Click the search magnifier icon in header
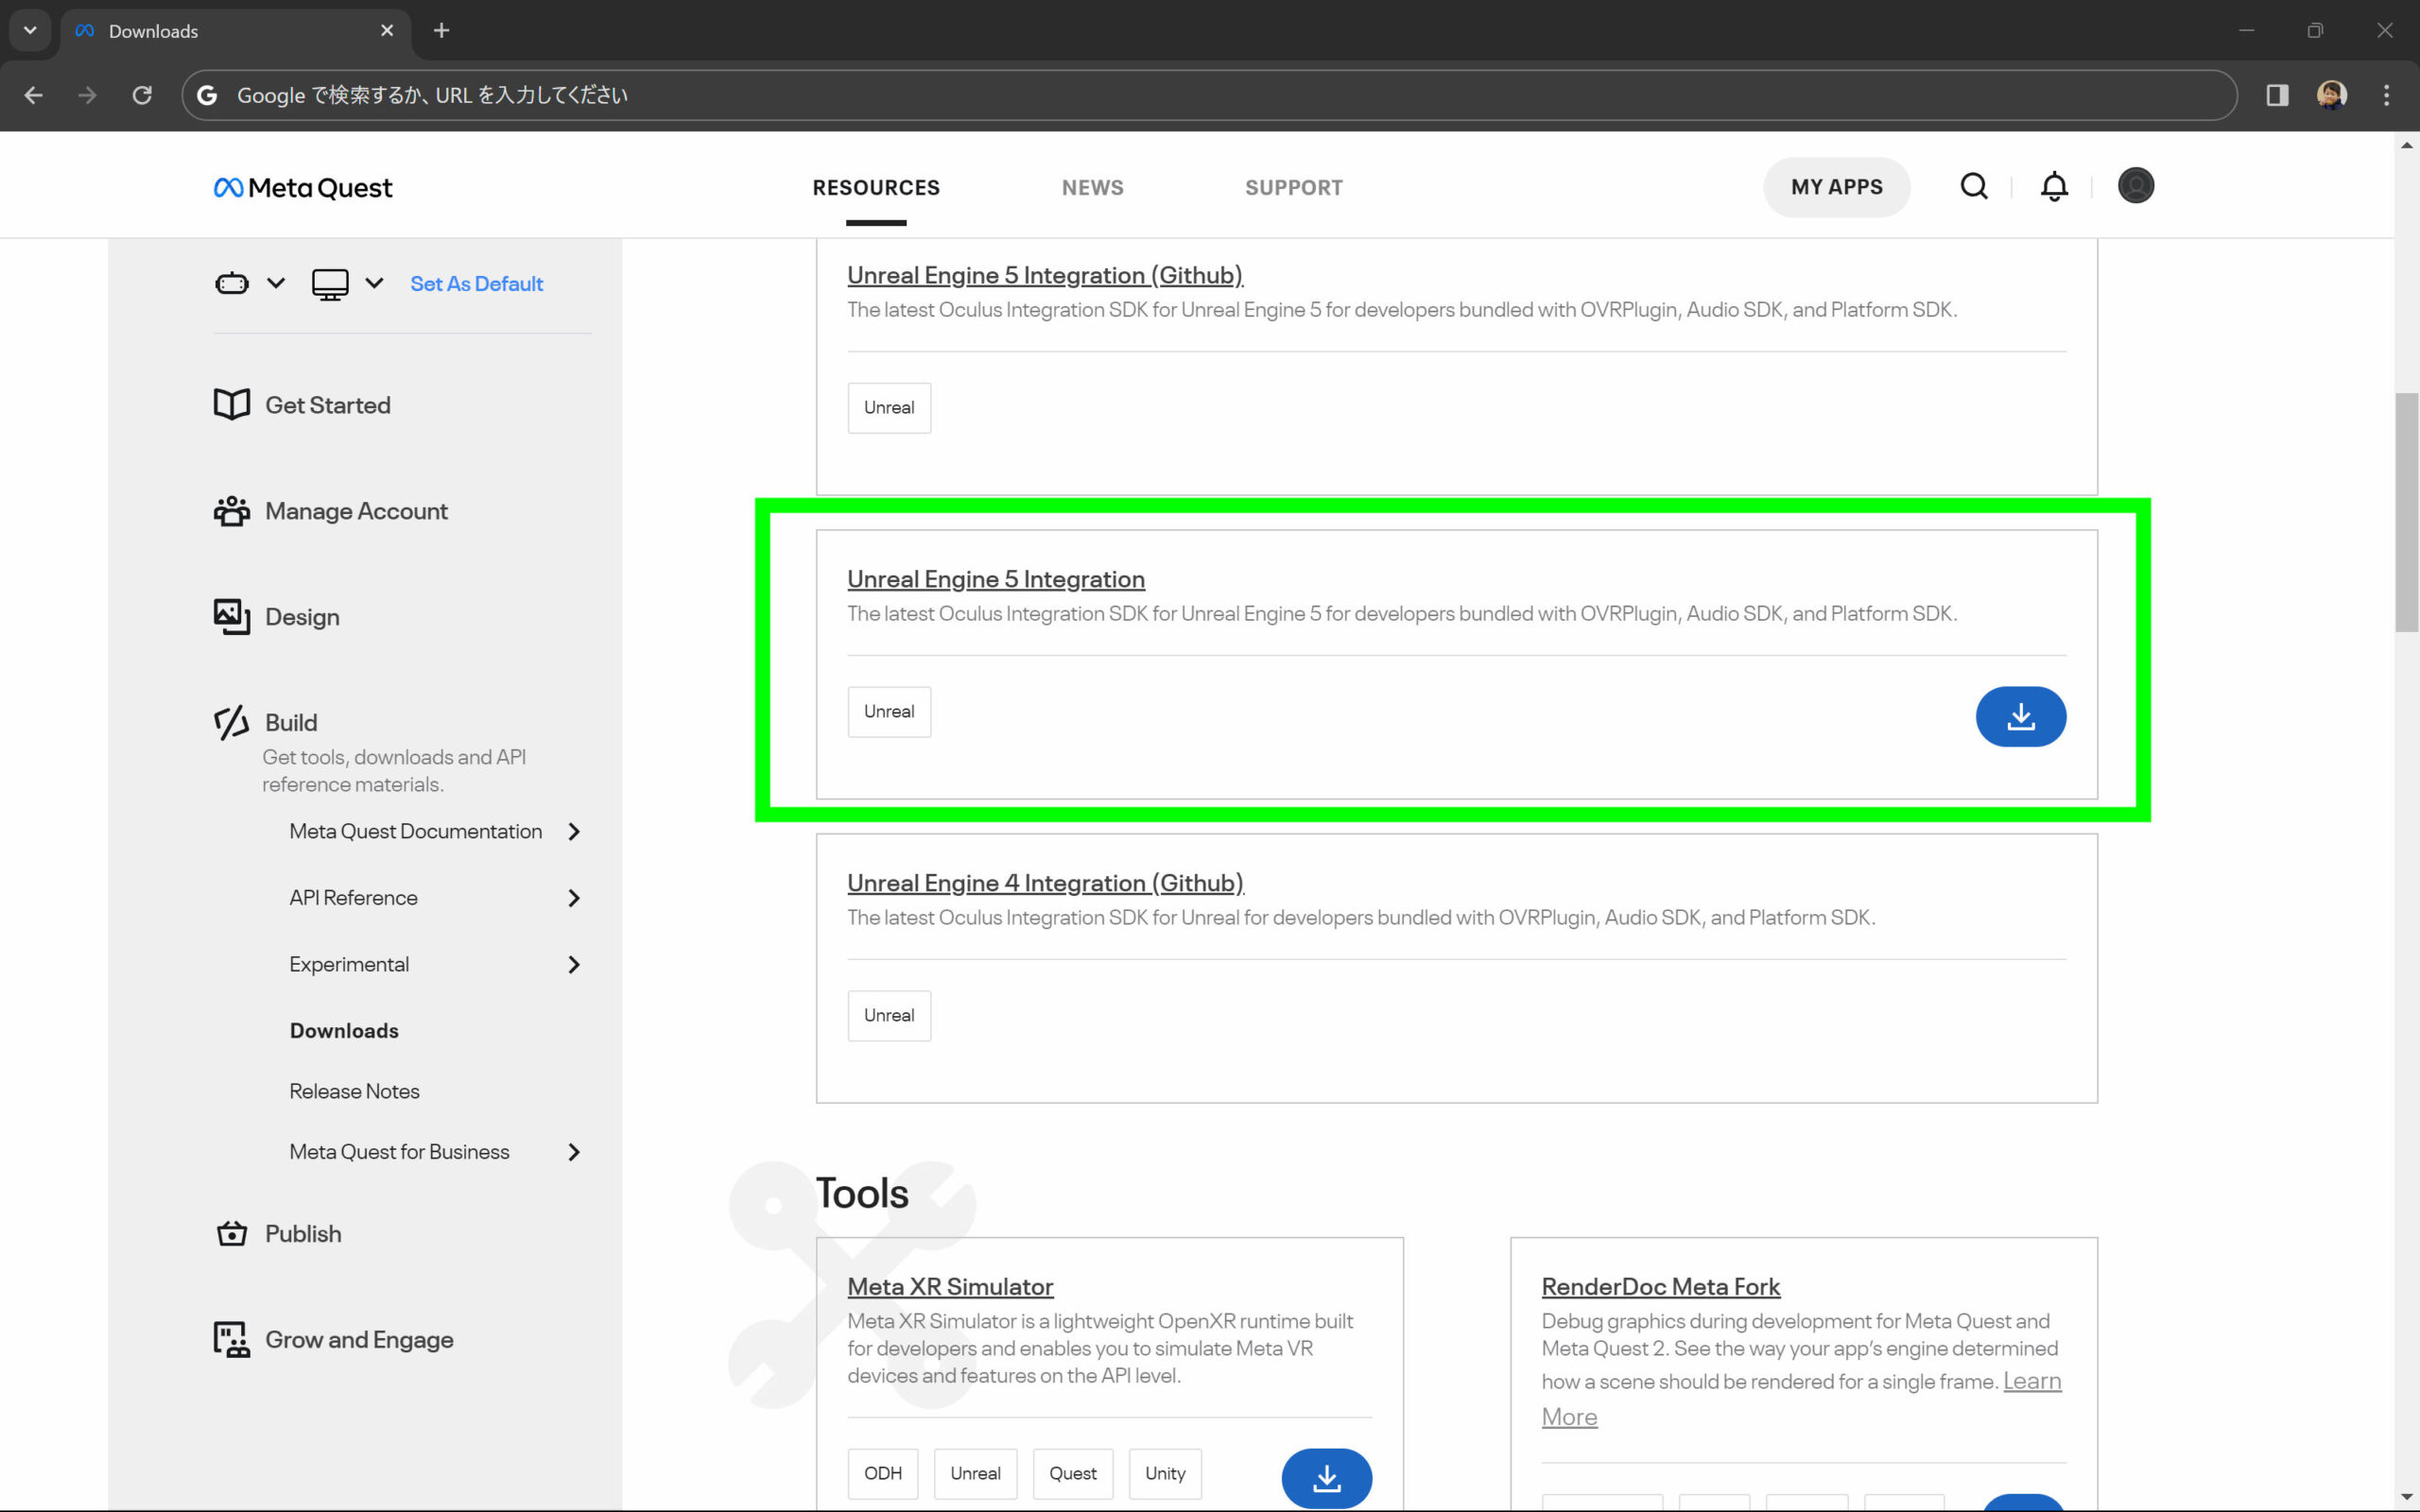The height and width of the screenshot is (1512, 2420). click(x=1973, y=186)
